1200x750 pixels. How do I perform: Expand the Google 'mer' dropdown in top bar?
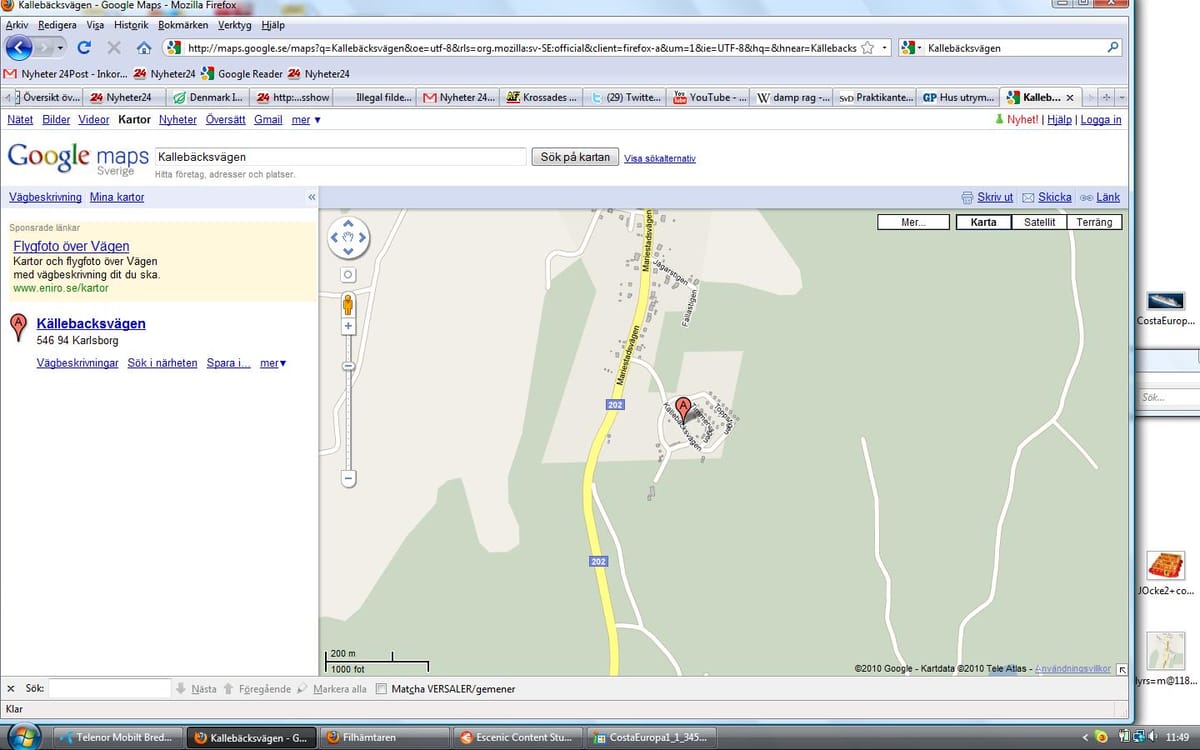coord(306,119)
